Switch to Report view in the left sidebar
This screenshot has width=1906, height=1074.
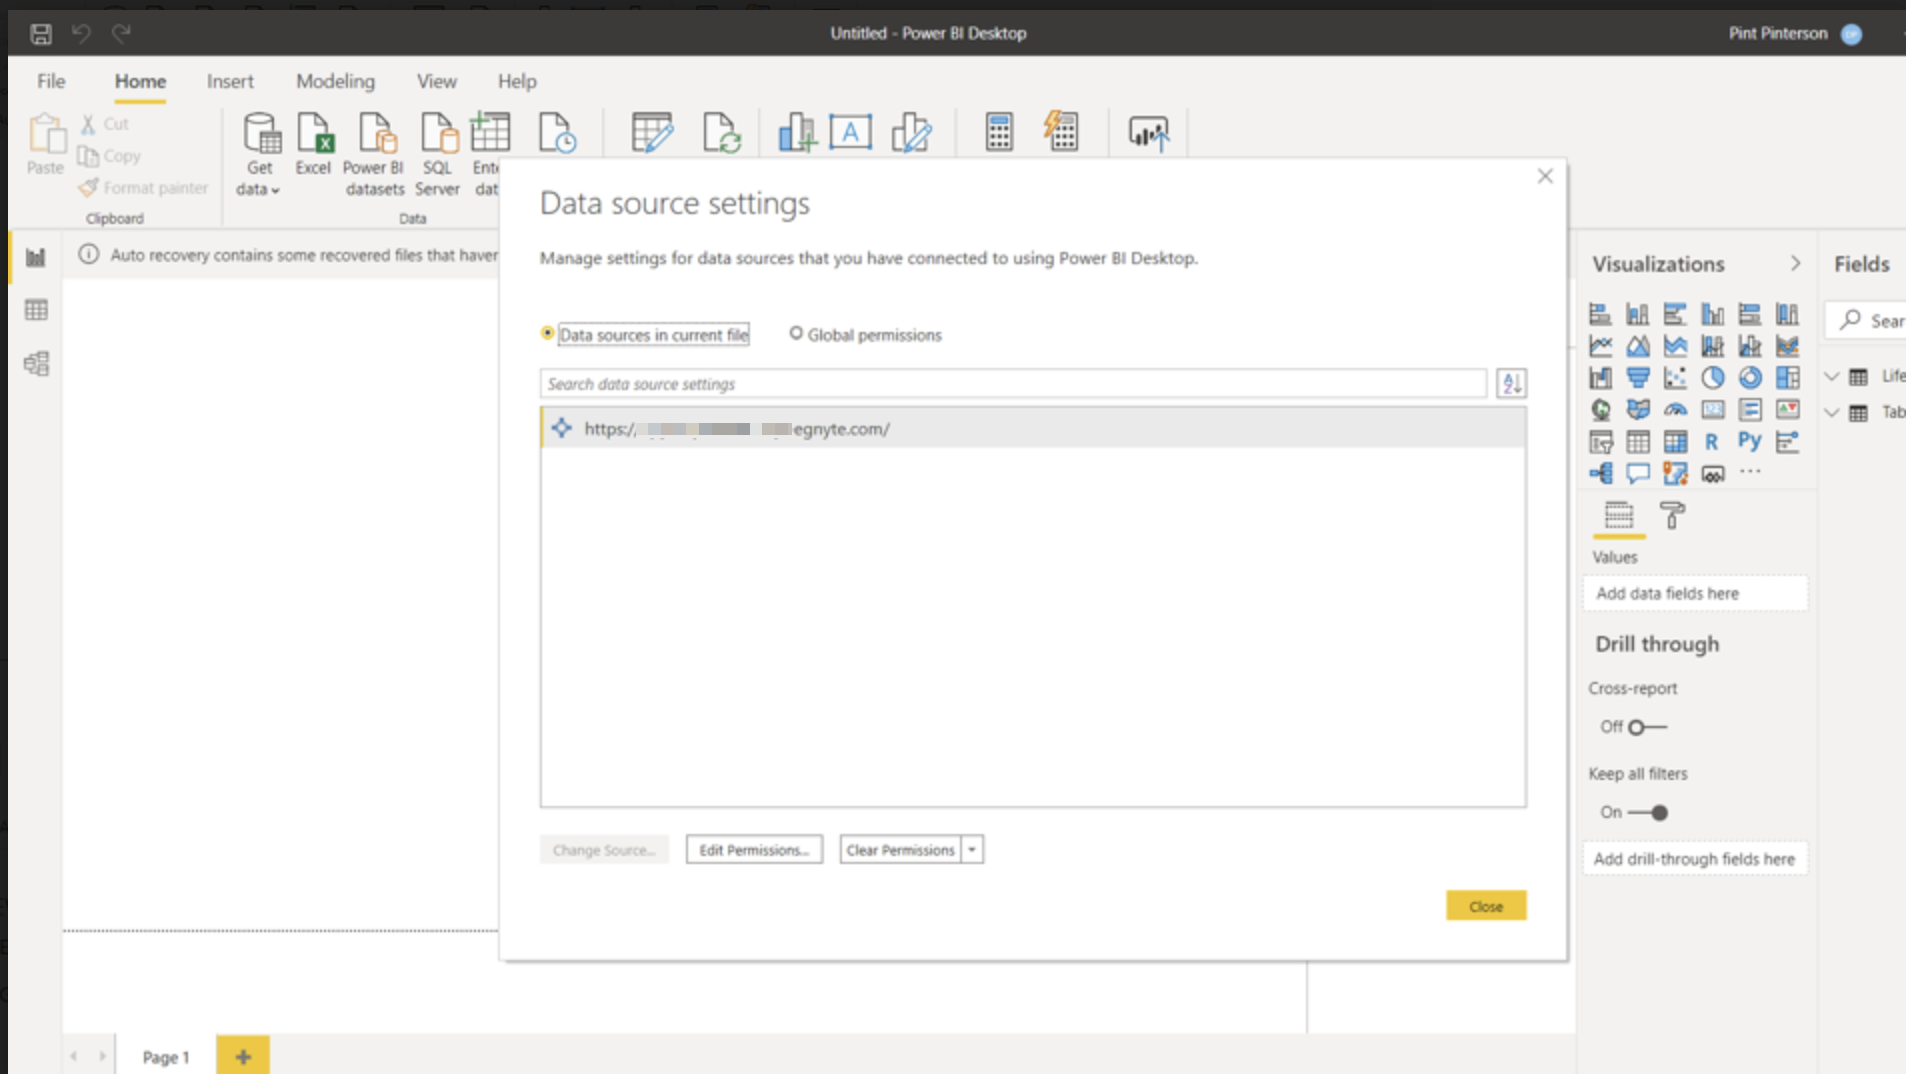click(36, 258)
